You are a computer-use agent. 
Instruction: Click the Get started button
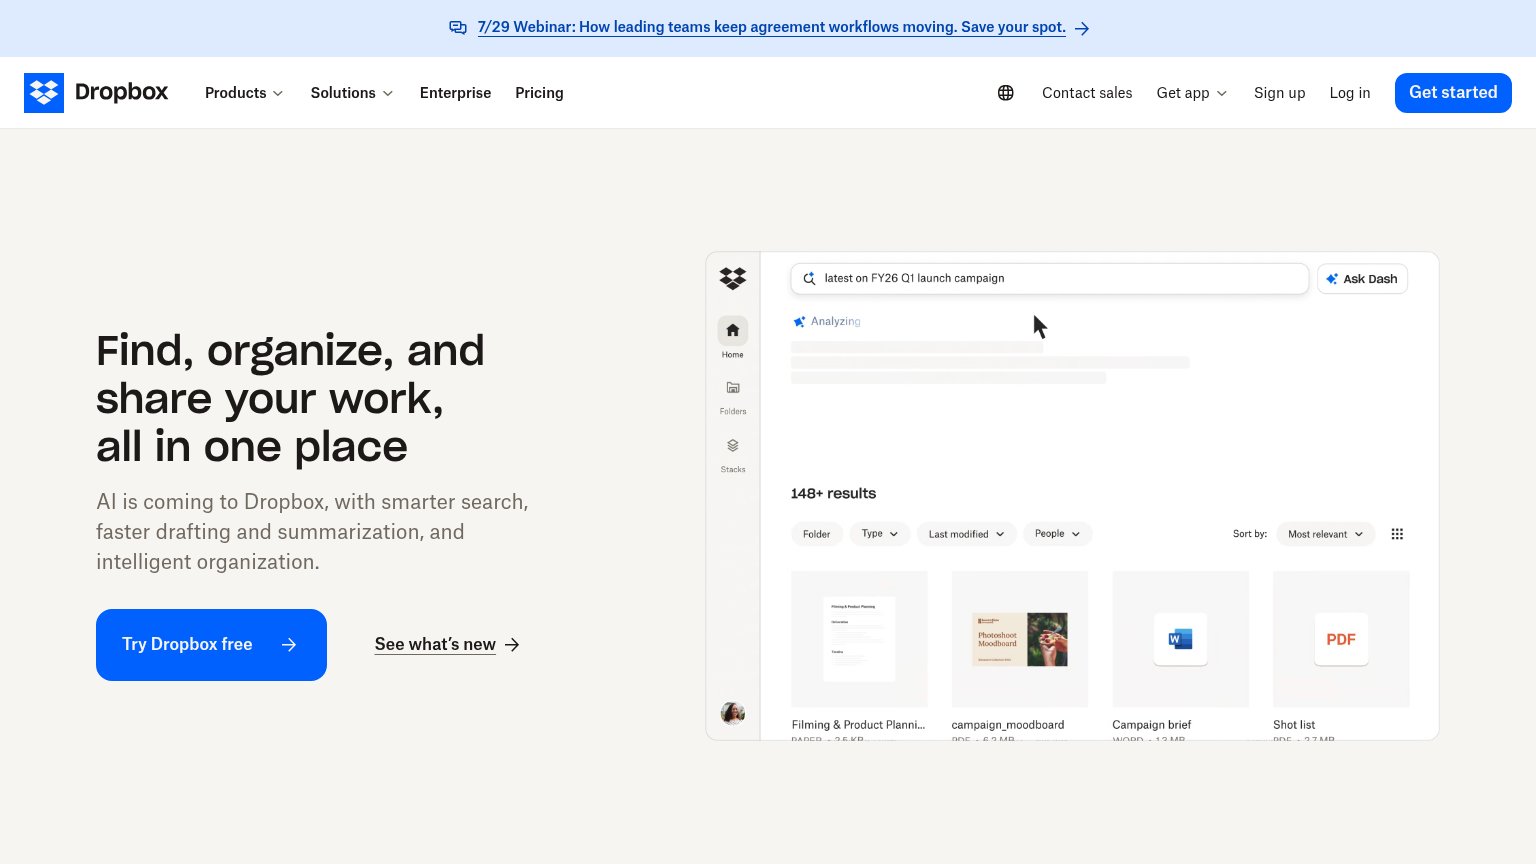[x=1453, y=93]
